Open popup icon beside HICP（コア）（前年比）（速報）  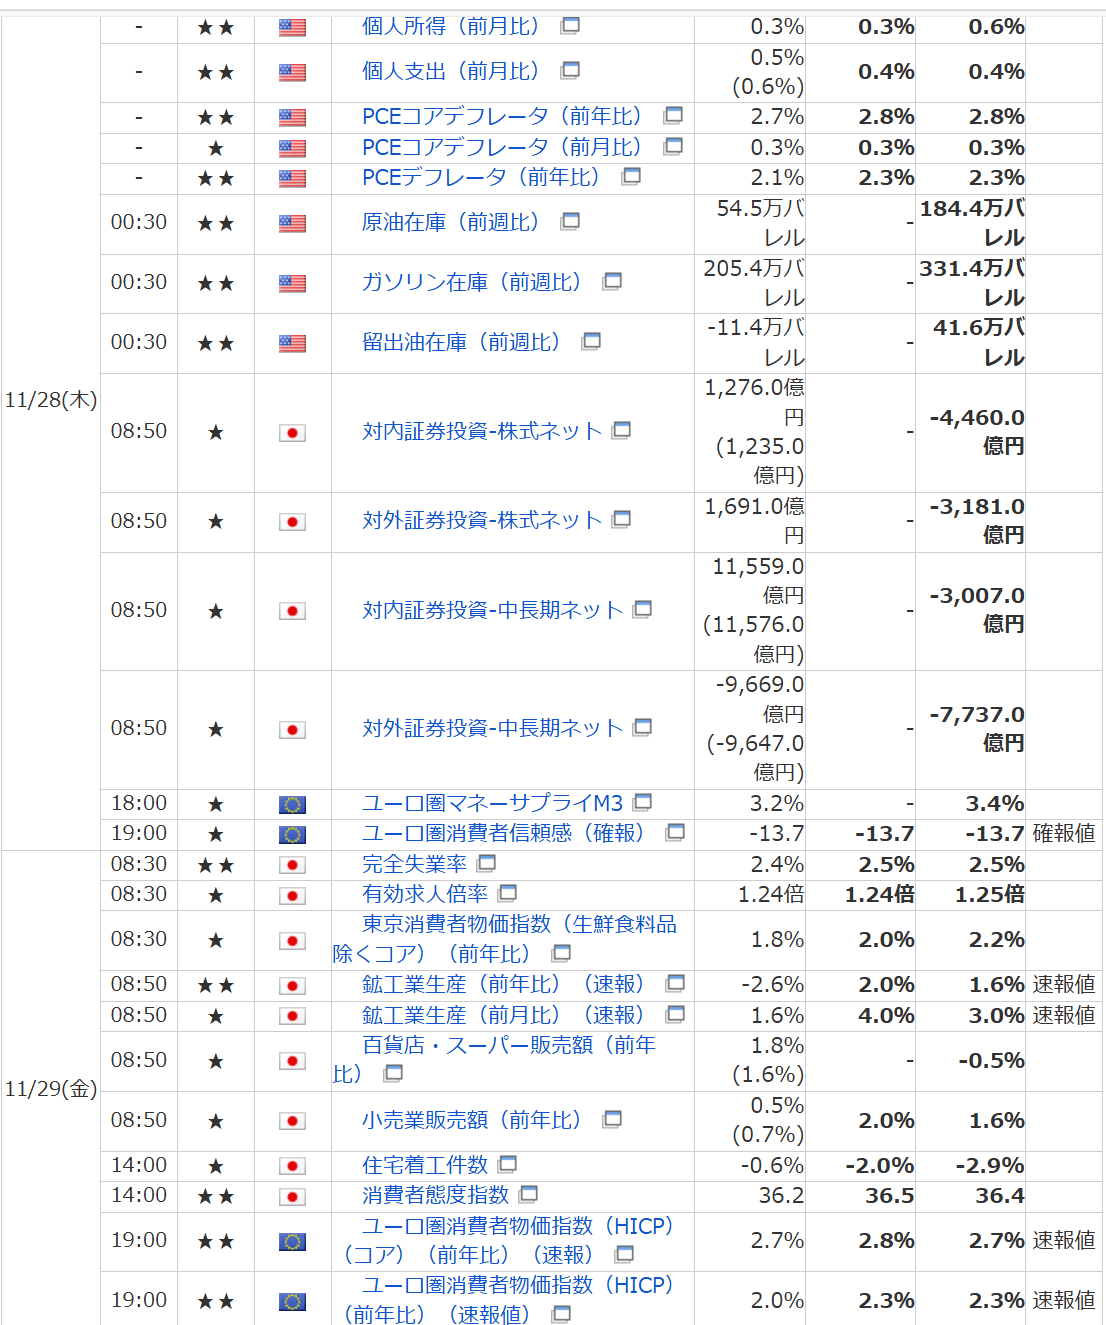coord(624,1254)
